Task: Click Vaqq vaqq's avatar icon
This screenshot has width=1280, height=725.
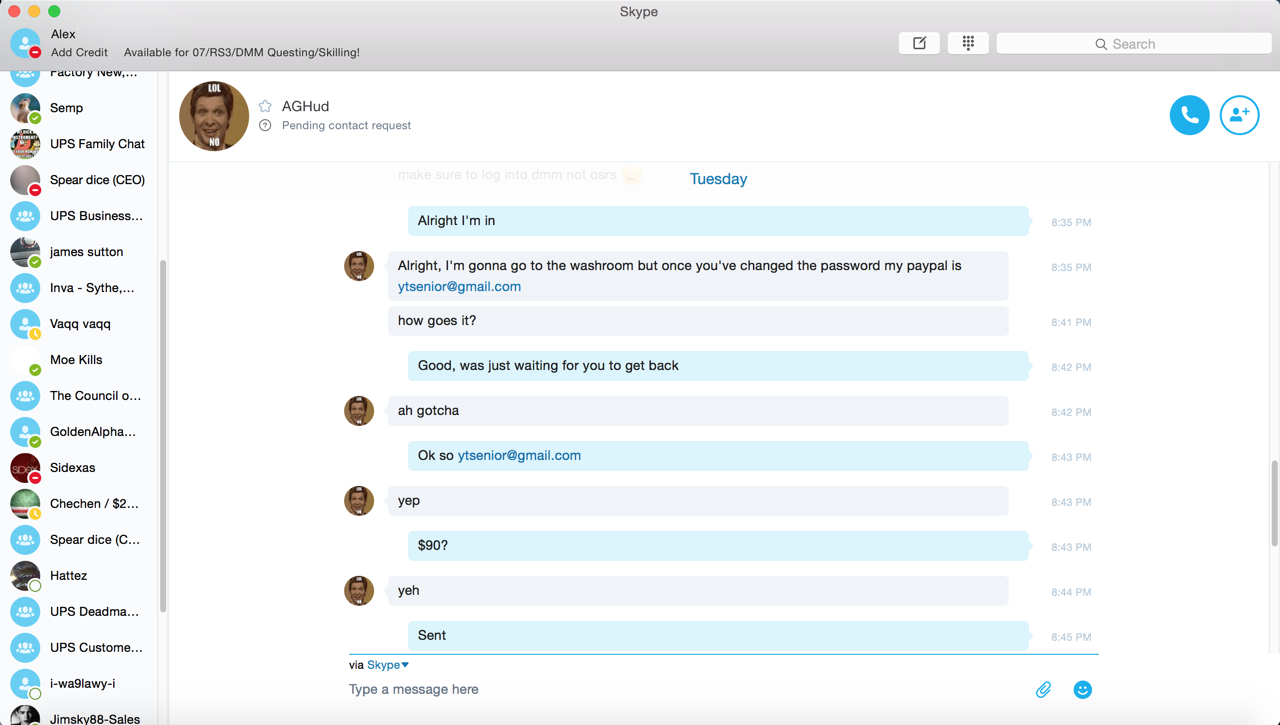Action: (x=25, y=324)
